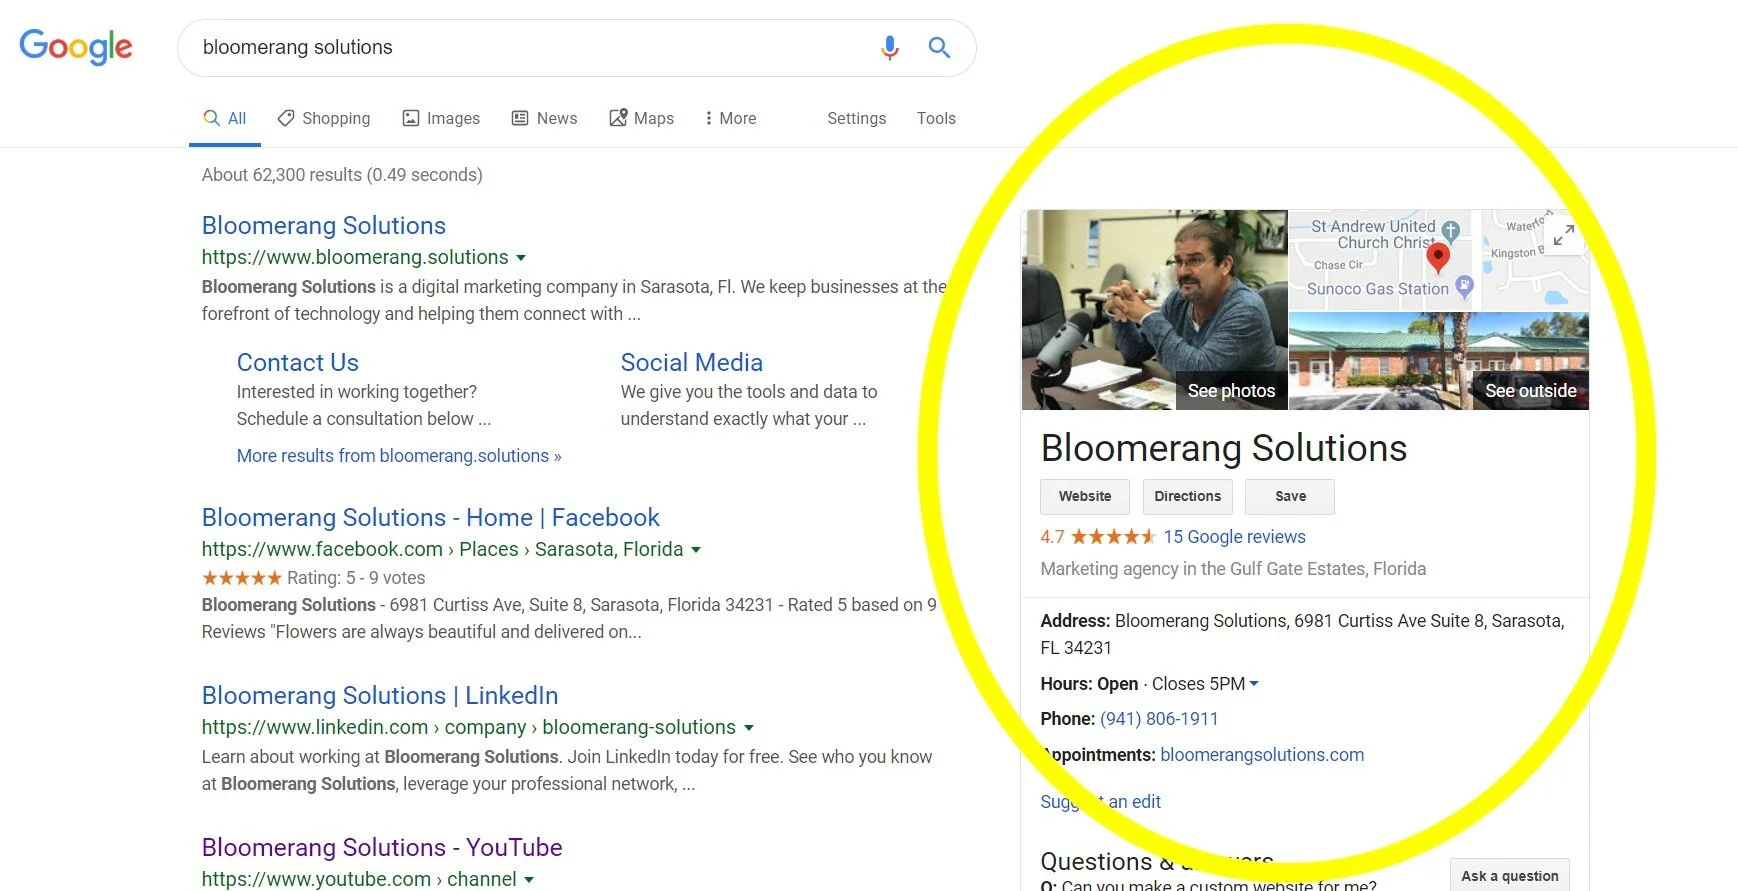The image size is (1738, 891).
Task: Expand dropdown arrow beside Facebook URL
Action: [x=696, y=550]
